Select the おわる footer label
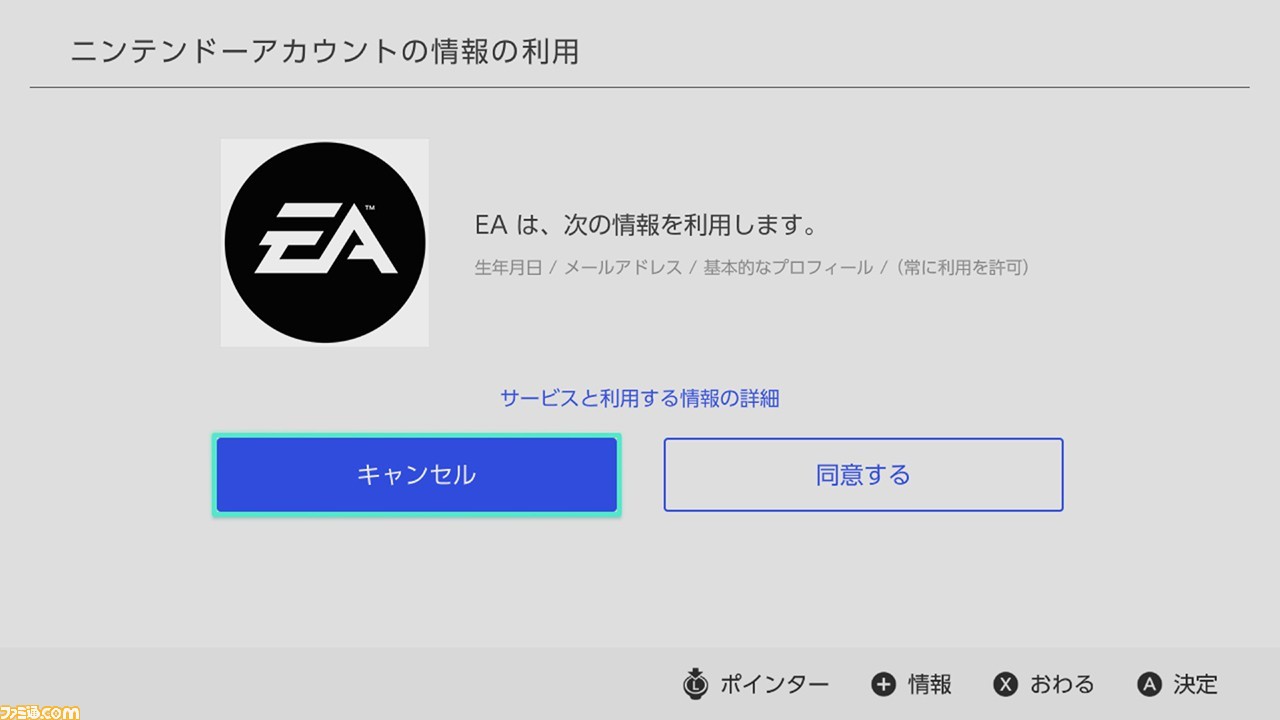The height and width of the screenshot is (720, 1280). (x=1062, y=684)
